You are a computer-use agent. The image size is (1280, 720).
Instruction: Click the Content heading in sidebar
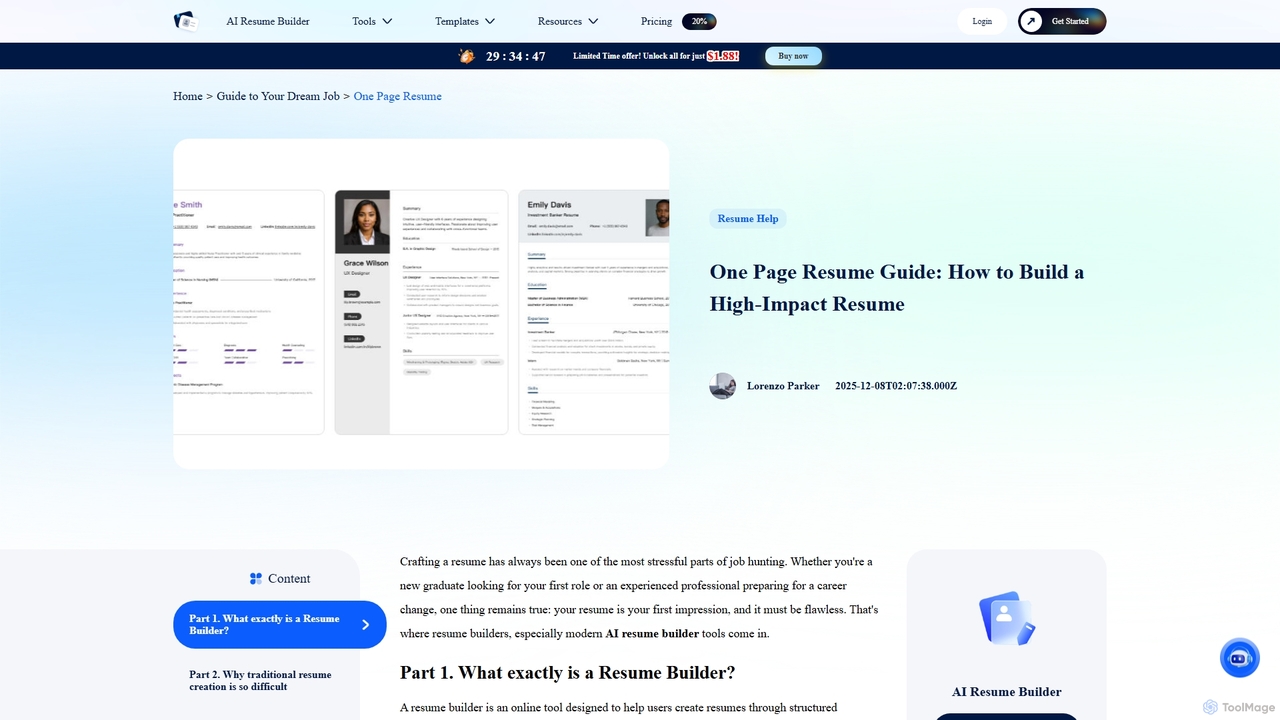pos(289,579)
